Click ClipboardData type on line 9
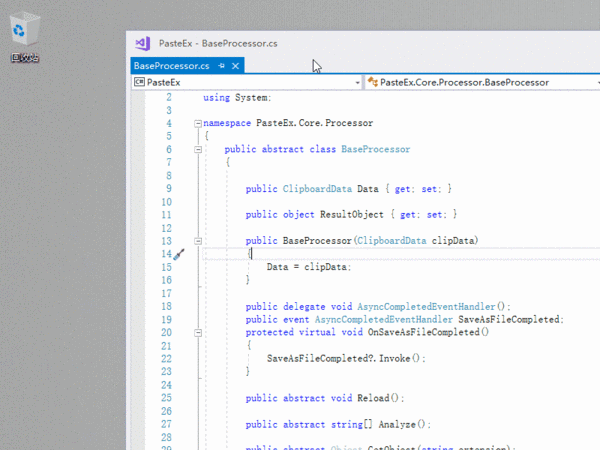This screenshot has width=600, height=450. pyautogui.click(x=318, y=188)
